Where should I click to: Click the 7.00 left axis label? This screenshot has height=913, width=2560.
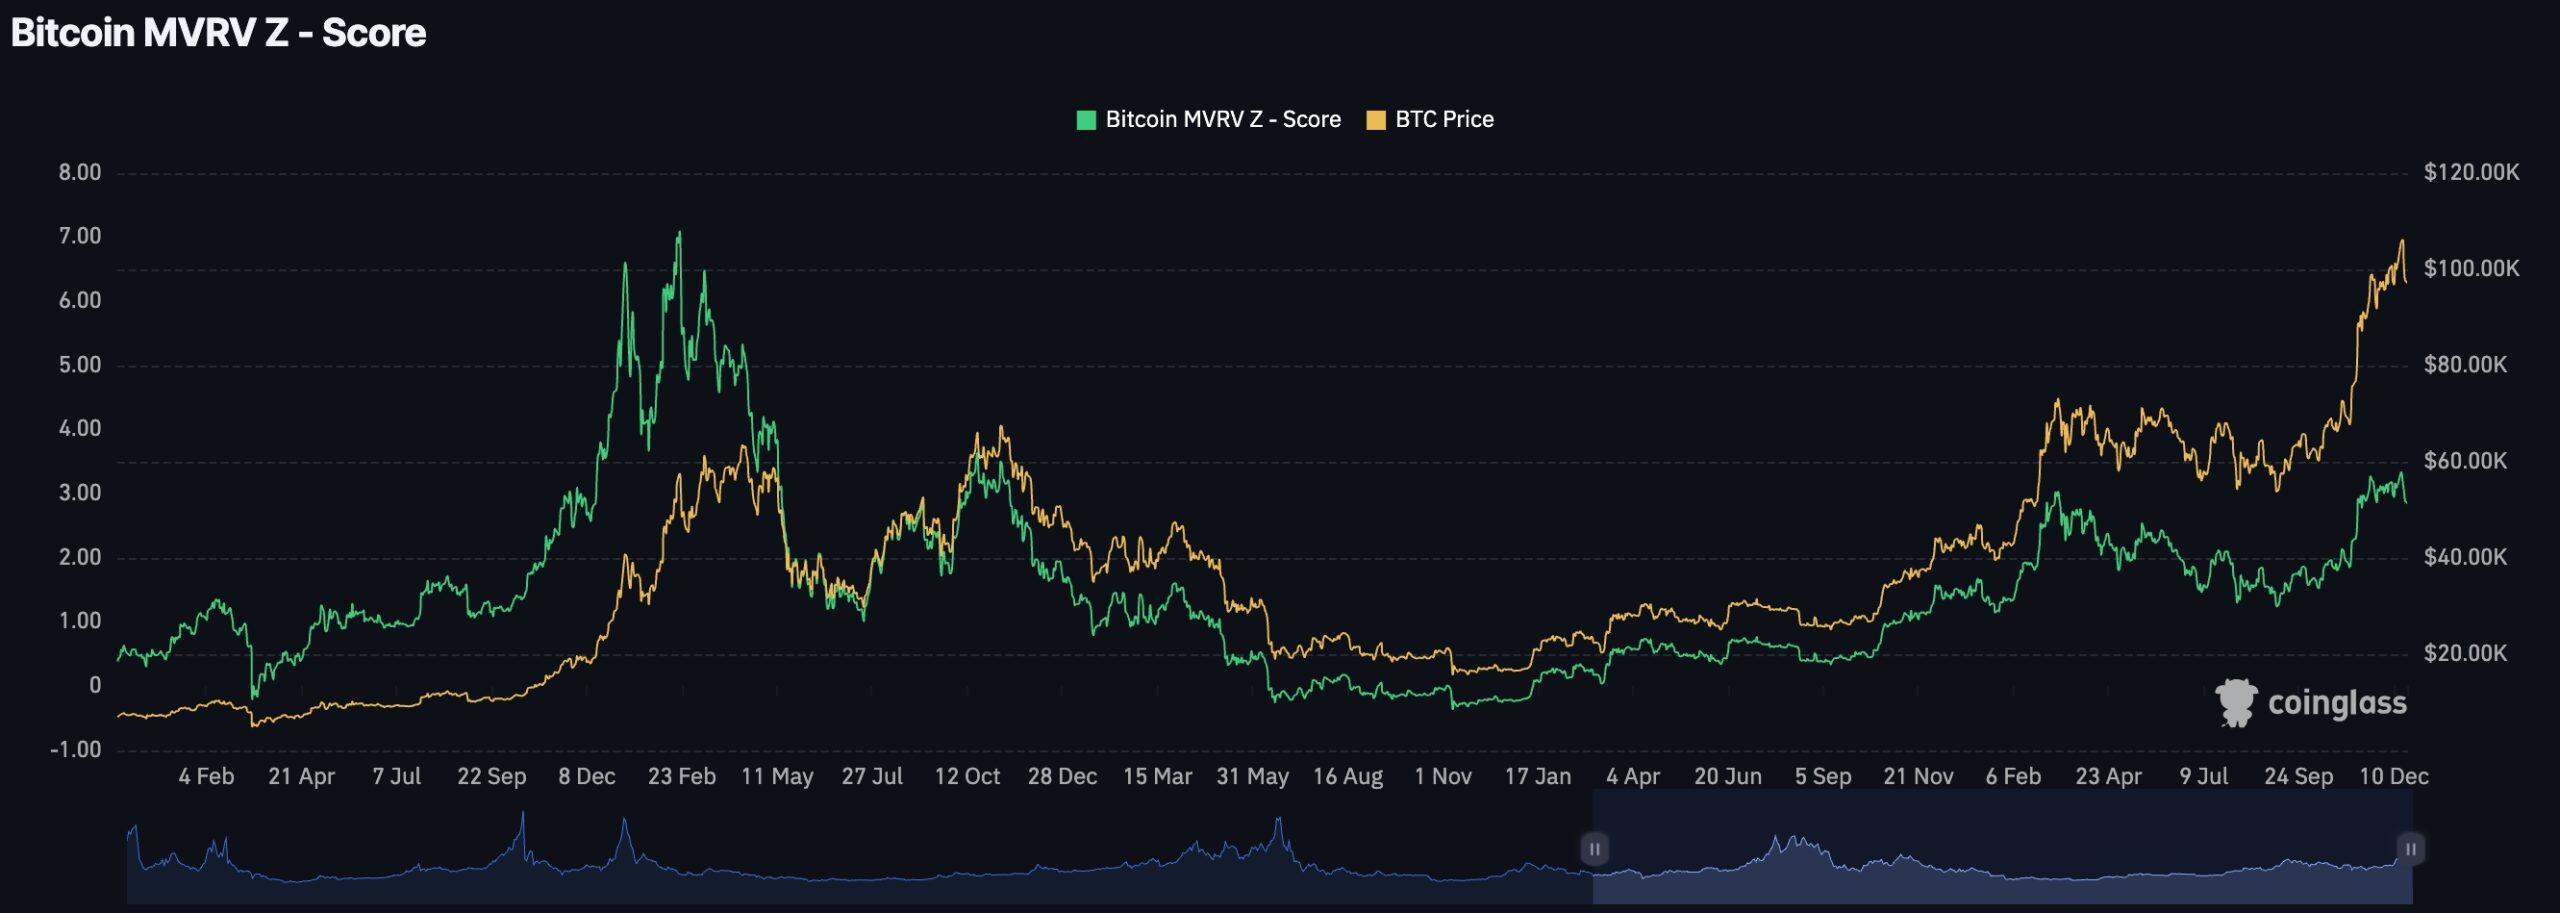click(x=80, y=236)
